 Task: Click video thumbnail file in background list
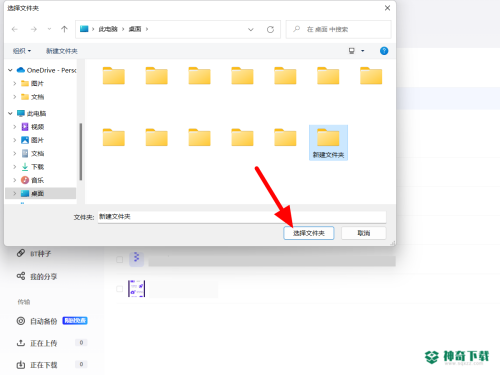point(136,289)
